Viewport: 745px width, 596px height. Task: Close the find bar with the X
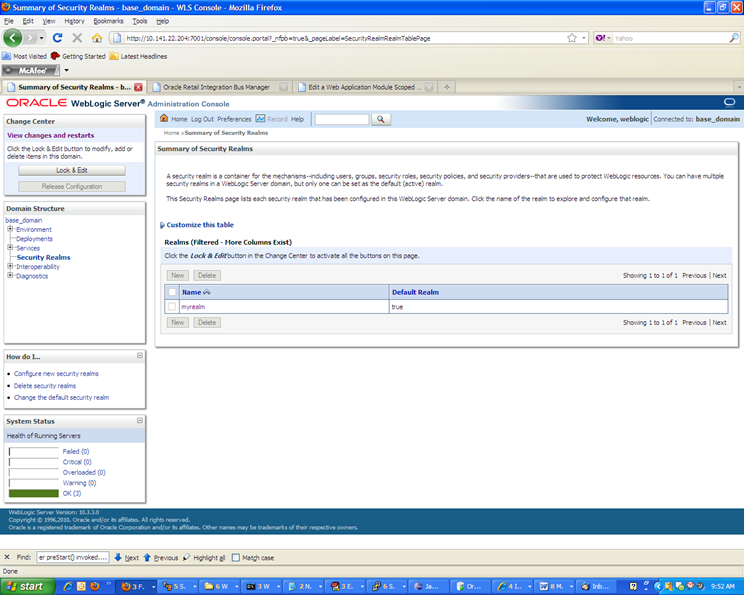click(7, 557)
